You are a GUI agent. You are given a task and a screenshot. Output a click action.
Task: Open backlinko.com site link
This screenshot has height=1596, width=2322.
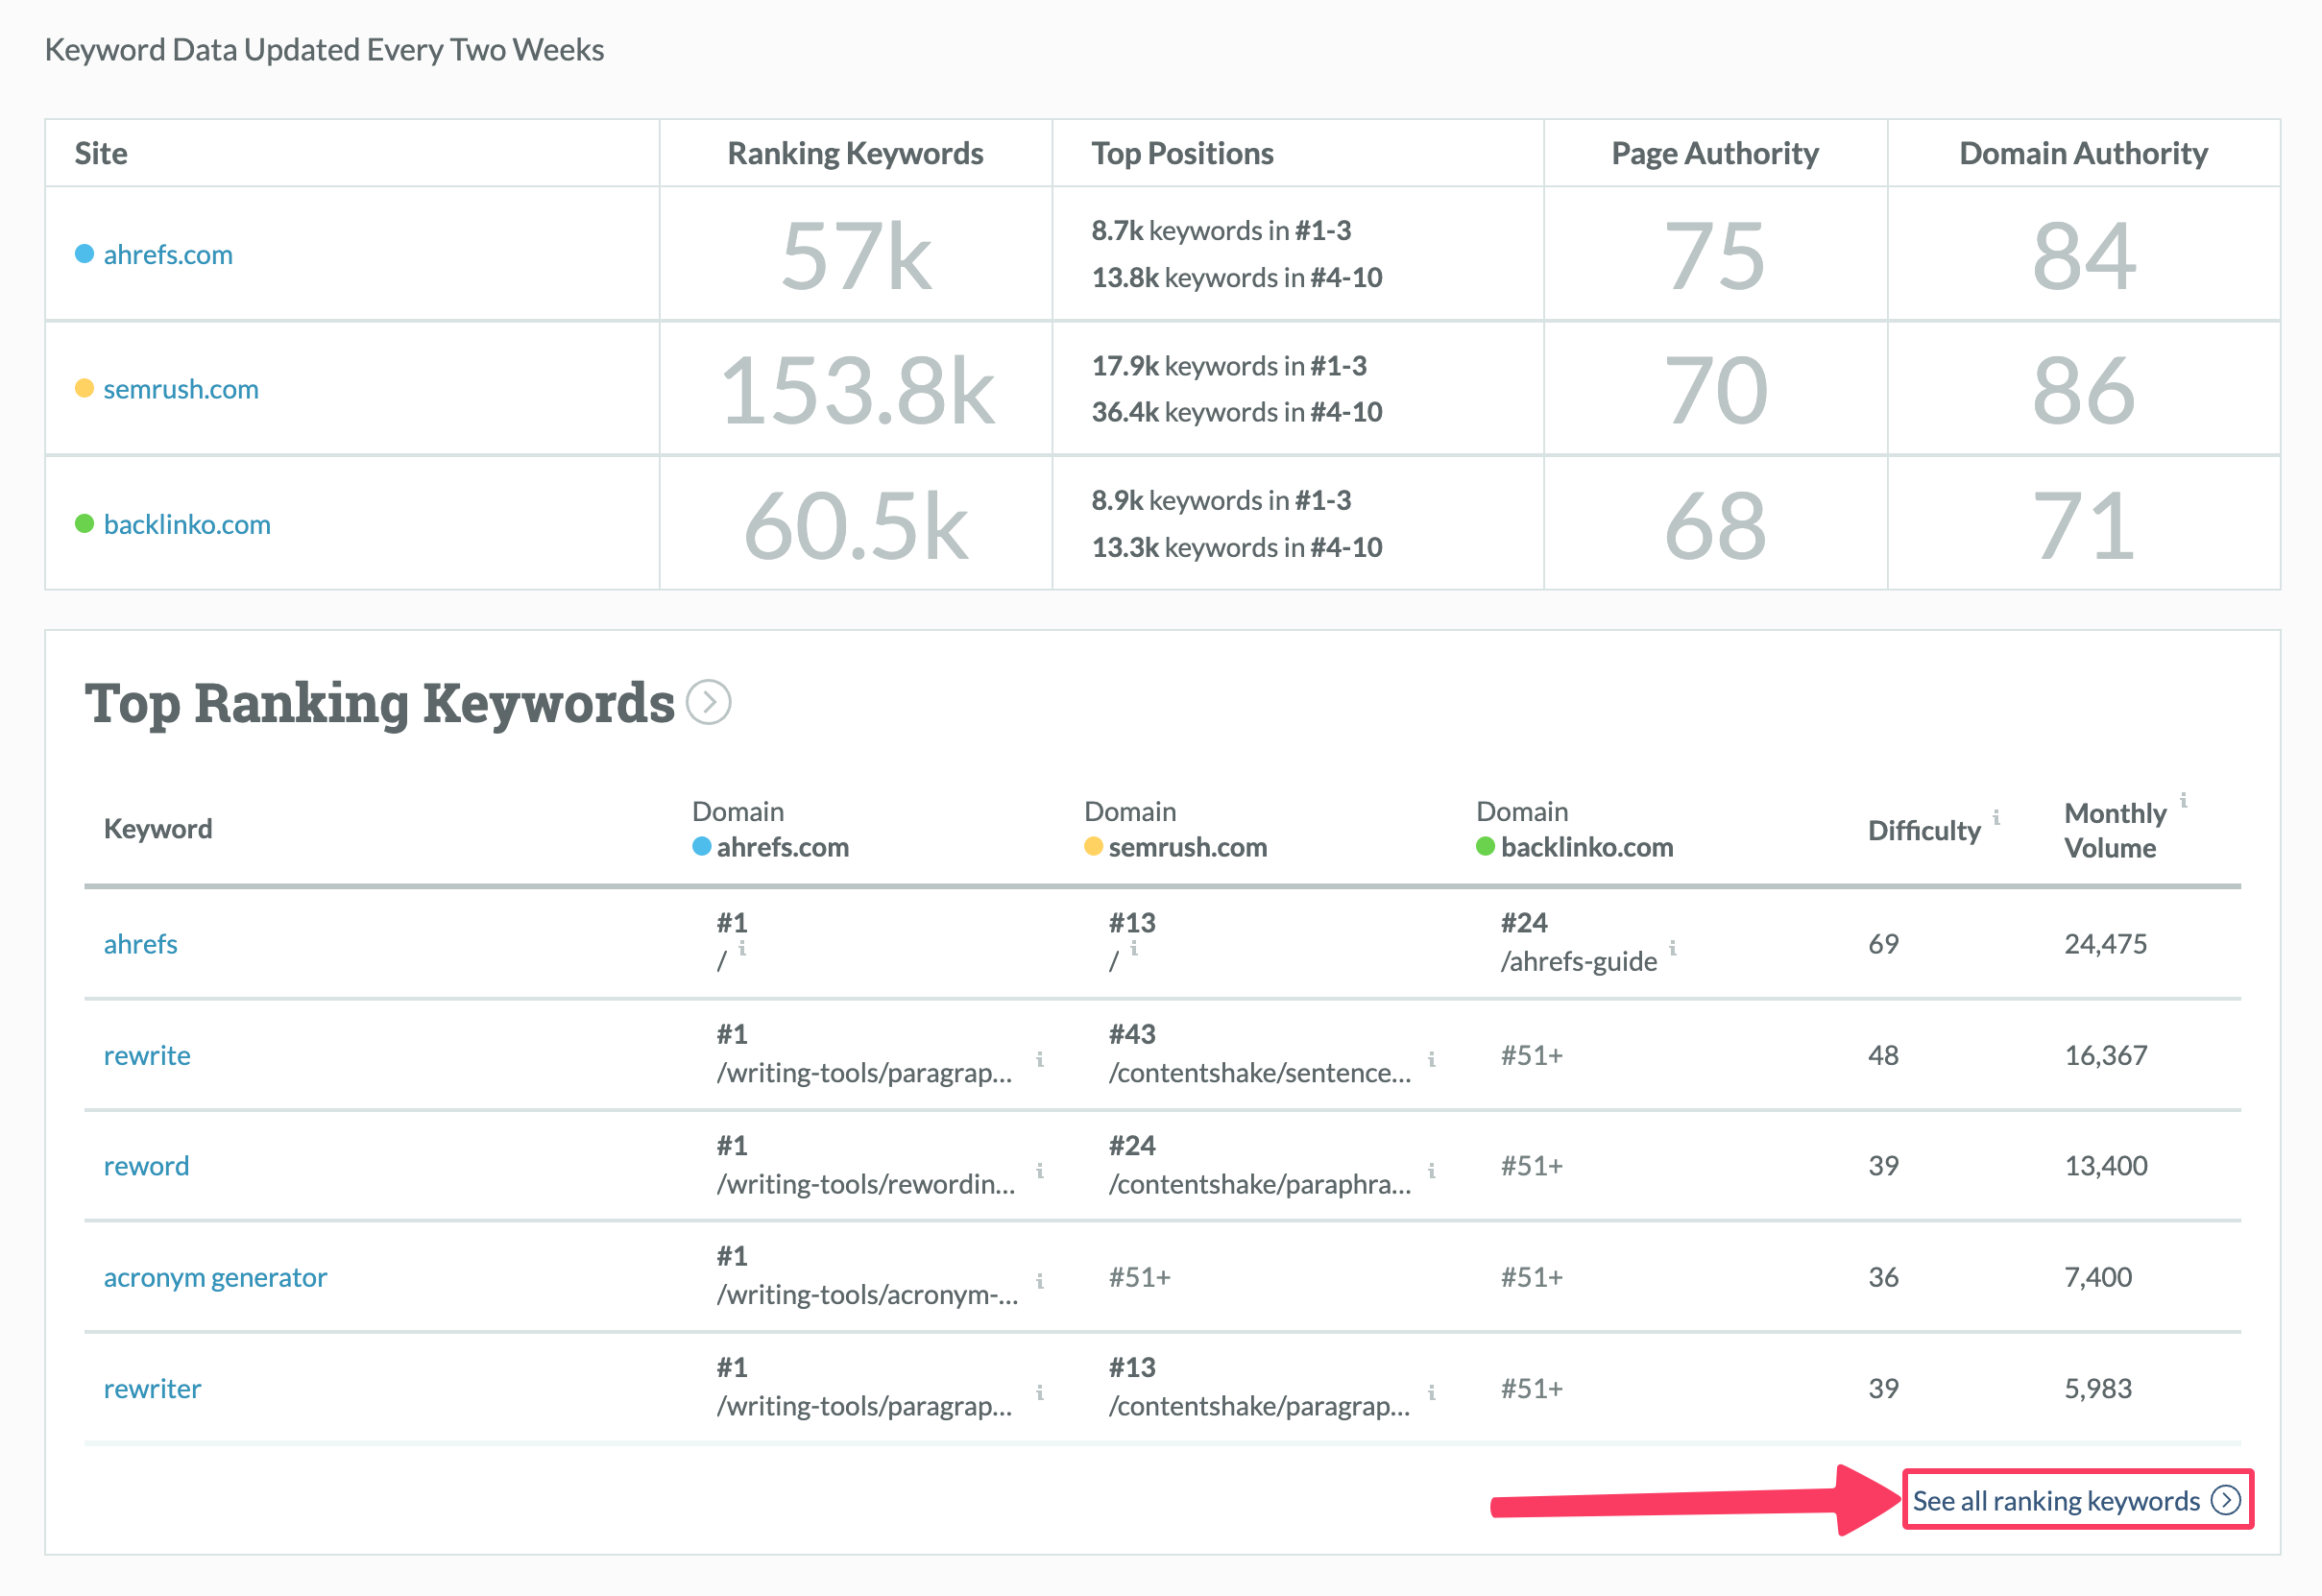(x=187, y=524)
